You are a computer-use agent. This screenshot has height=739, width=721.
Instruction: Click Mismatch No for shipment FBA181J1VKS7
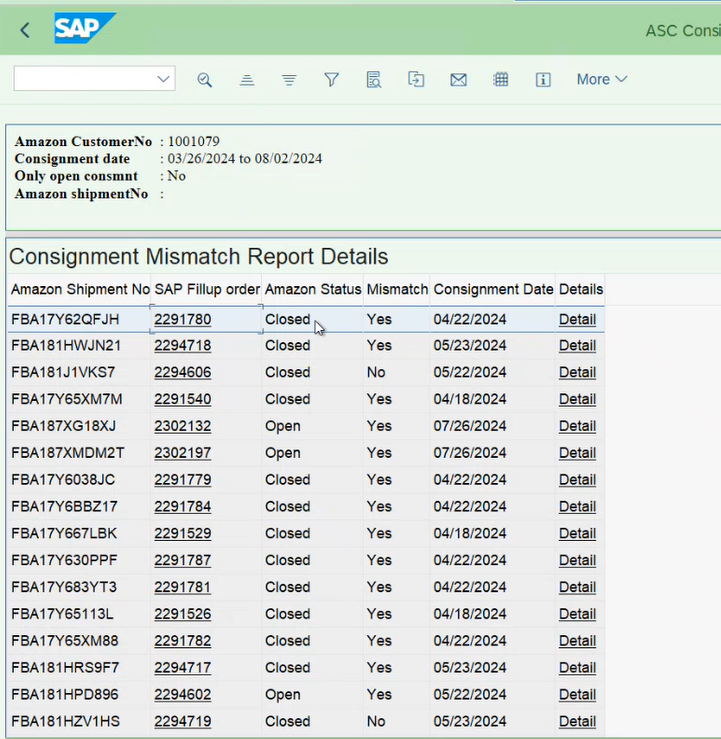[x=376, y=372]
